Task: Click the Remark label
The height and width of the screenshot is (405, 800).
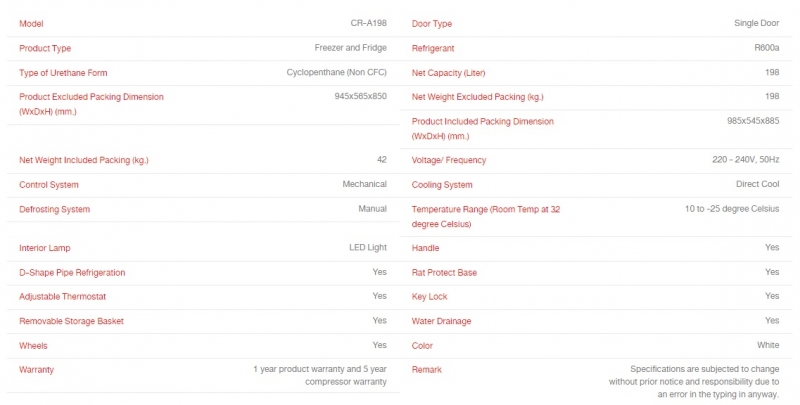Action: click(x=427, y=370)
